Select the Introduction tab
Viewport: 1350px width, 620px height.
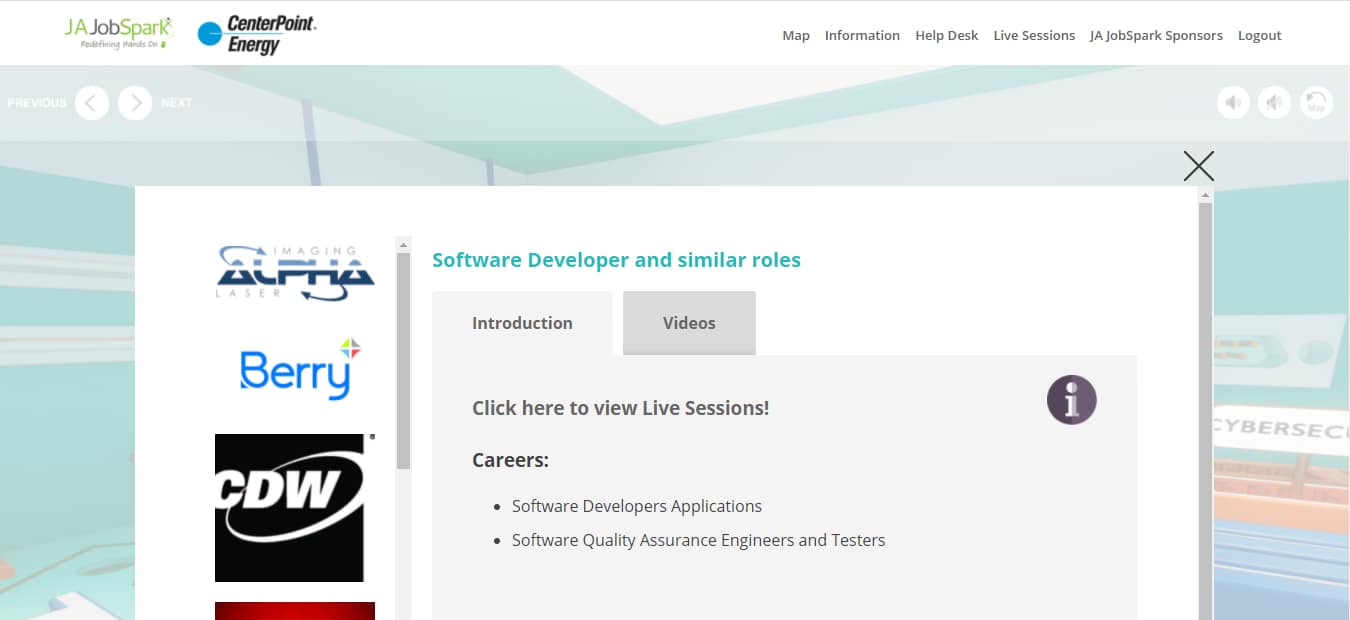point(522,323)
